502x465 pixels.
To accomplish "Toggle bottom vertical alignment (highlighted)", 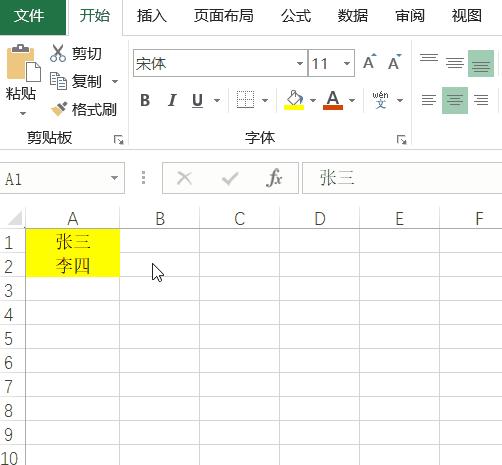I will coord(481,63).
